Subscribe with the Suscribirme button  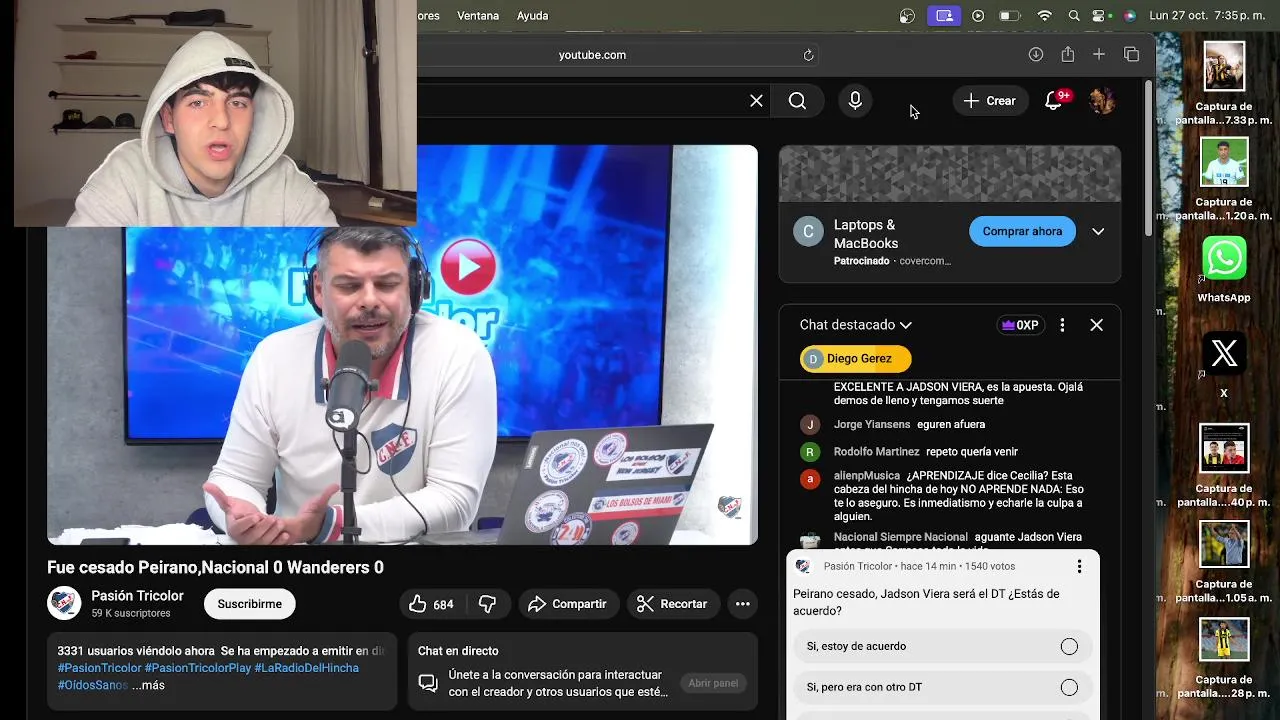point(249,604)
